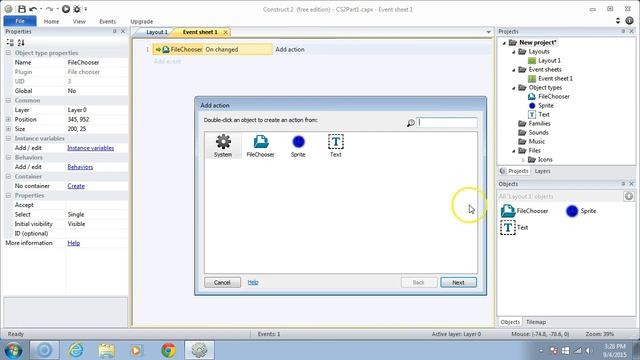The image size is (640, 360).
Task: Open the Home ribbon tab
Action: point(51,21)
